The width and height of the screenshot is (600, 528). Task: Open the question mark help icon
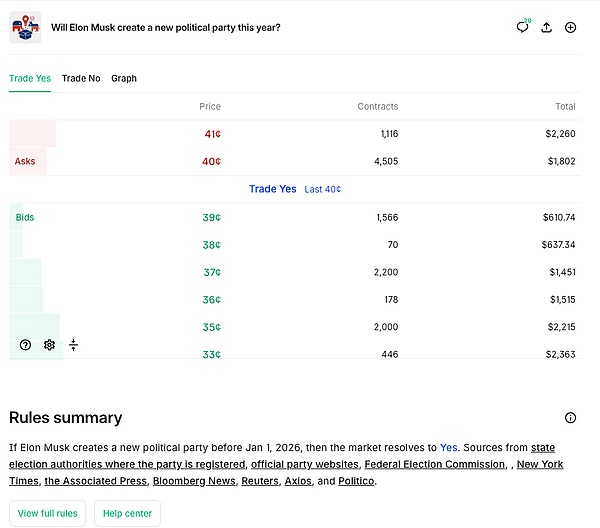[x=25, y=345]
